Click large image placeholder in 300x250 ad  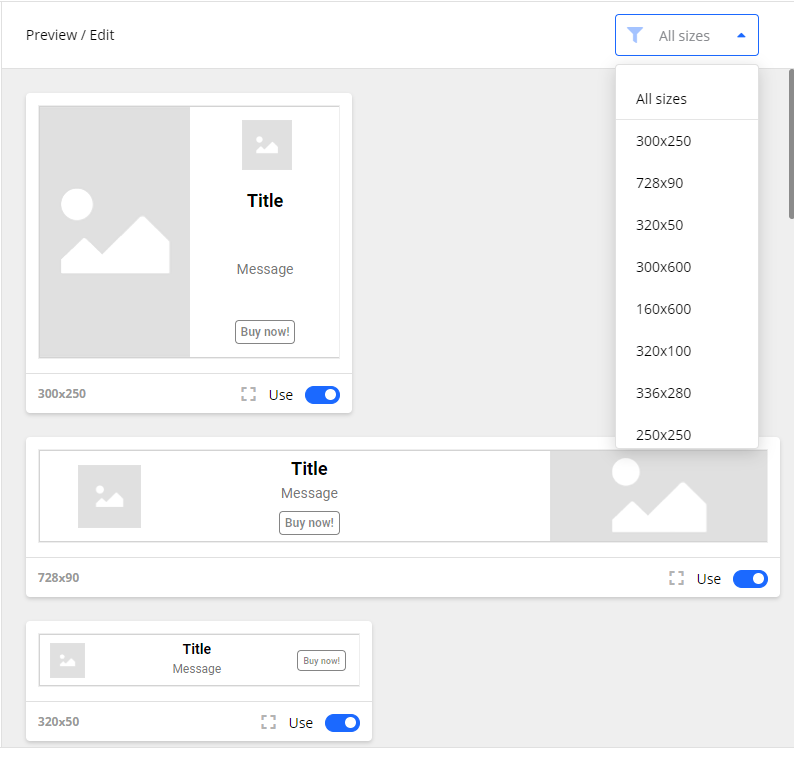tap(115, 231)
